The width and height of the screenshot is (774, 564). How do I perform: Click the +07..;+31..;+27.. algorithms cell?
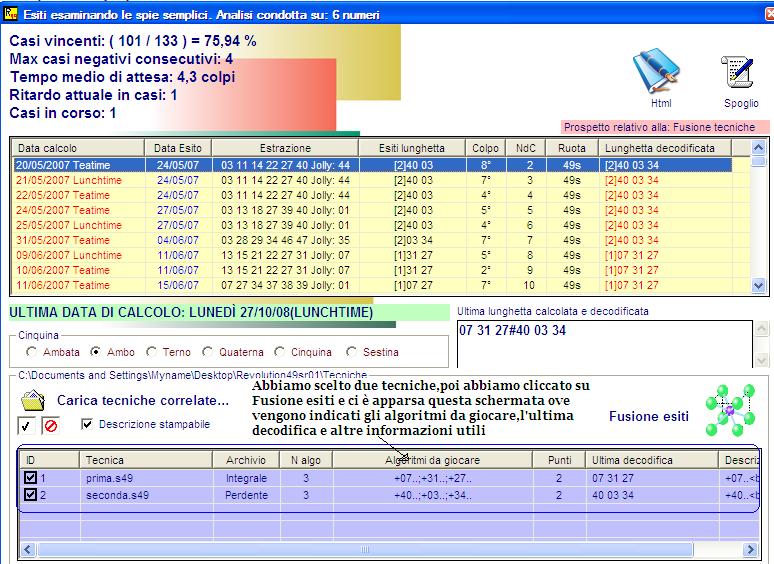432,478
